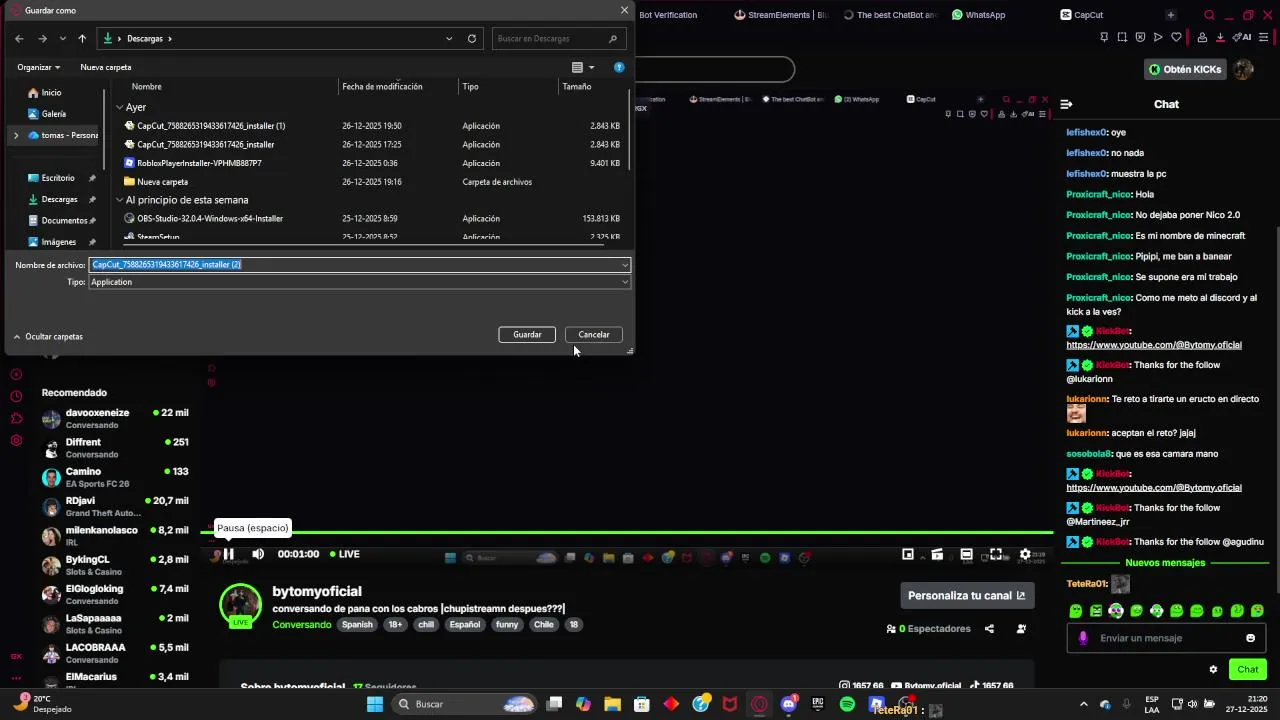
Task: Open emoji picker in chat input
Action: (1250, 638)
